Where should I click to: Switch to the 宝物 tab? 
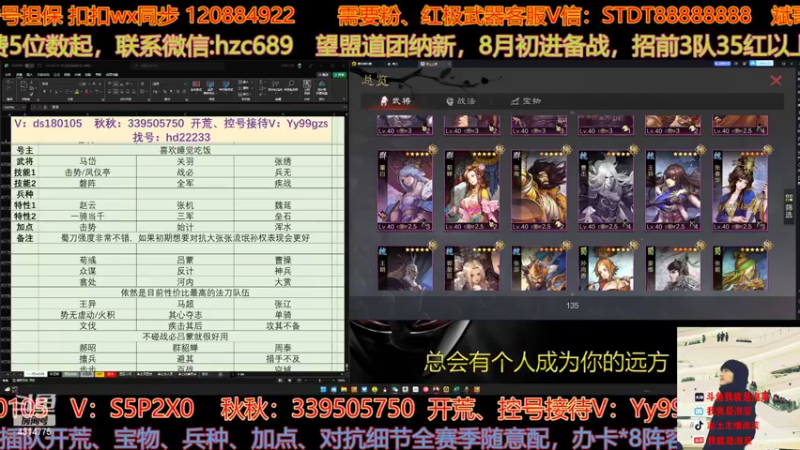point(526,101)
